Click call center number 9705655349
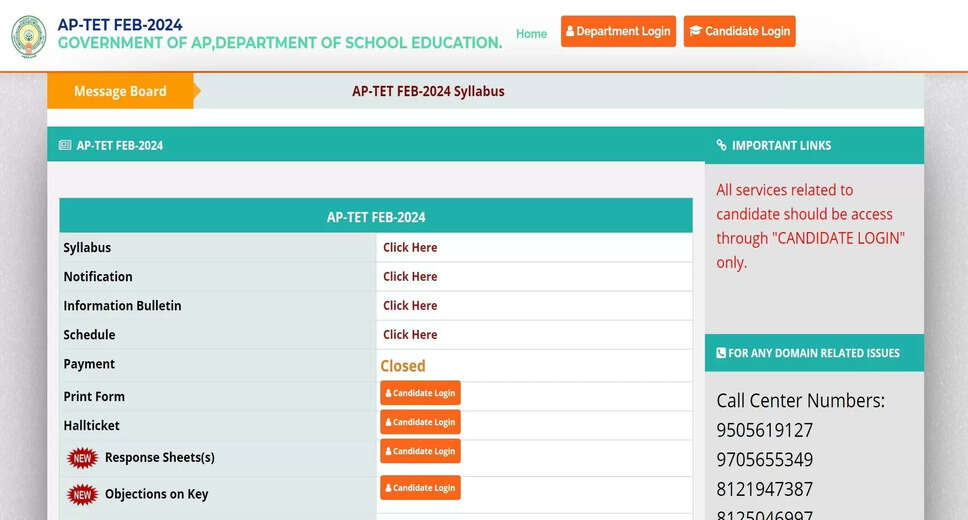Screen dimensions: 968x520 point(764,460)
